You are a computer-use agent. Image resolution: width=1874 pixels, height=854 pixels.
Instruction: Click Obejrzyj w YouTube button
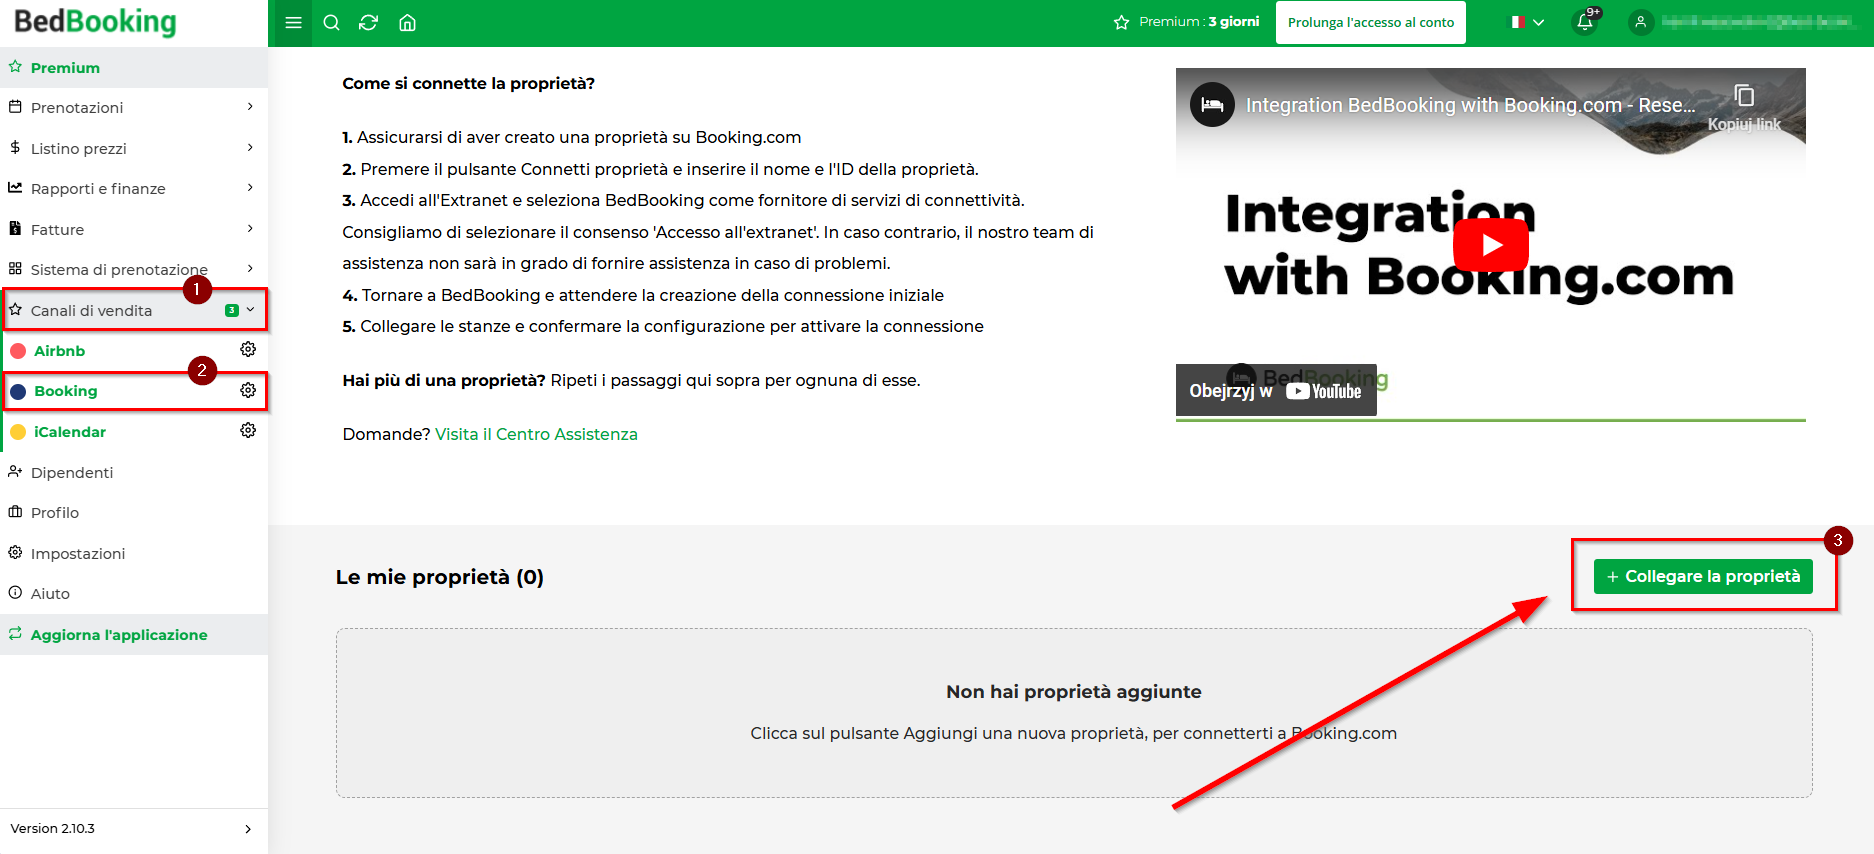[x=1276, y=390]
